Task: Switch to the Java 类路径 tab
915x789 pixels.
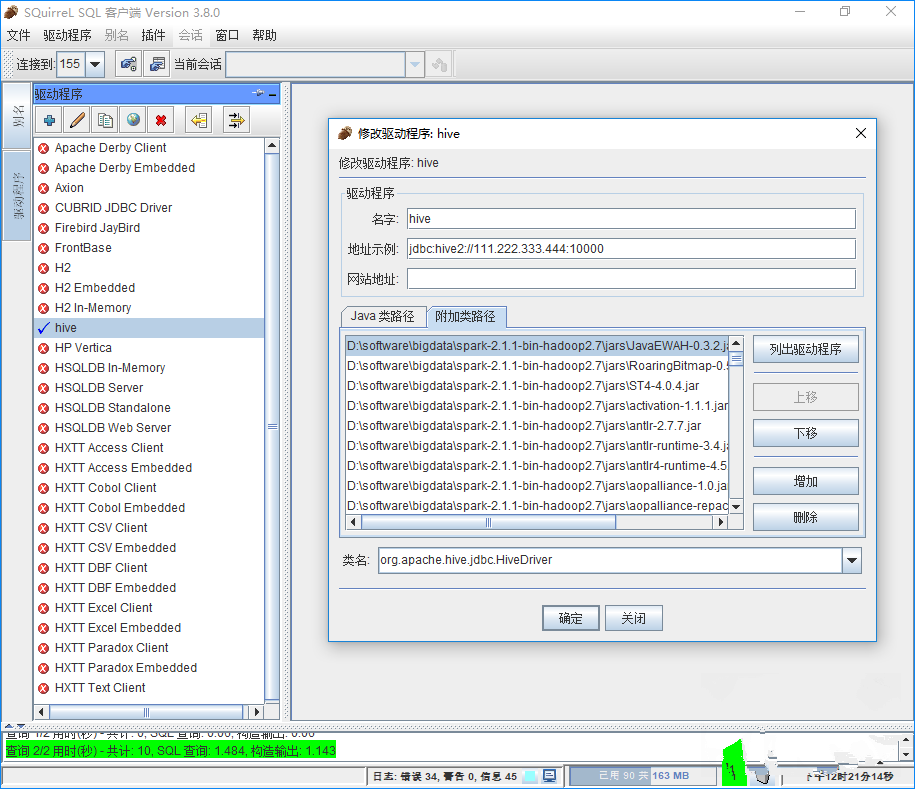Action: [x=382, y=316]
